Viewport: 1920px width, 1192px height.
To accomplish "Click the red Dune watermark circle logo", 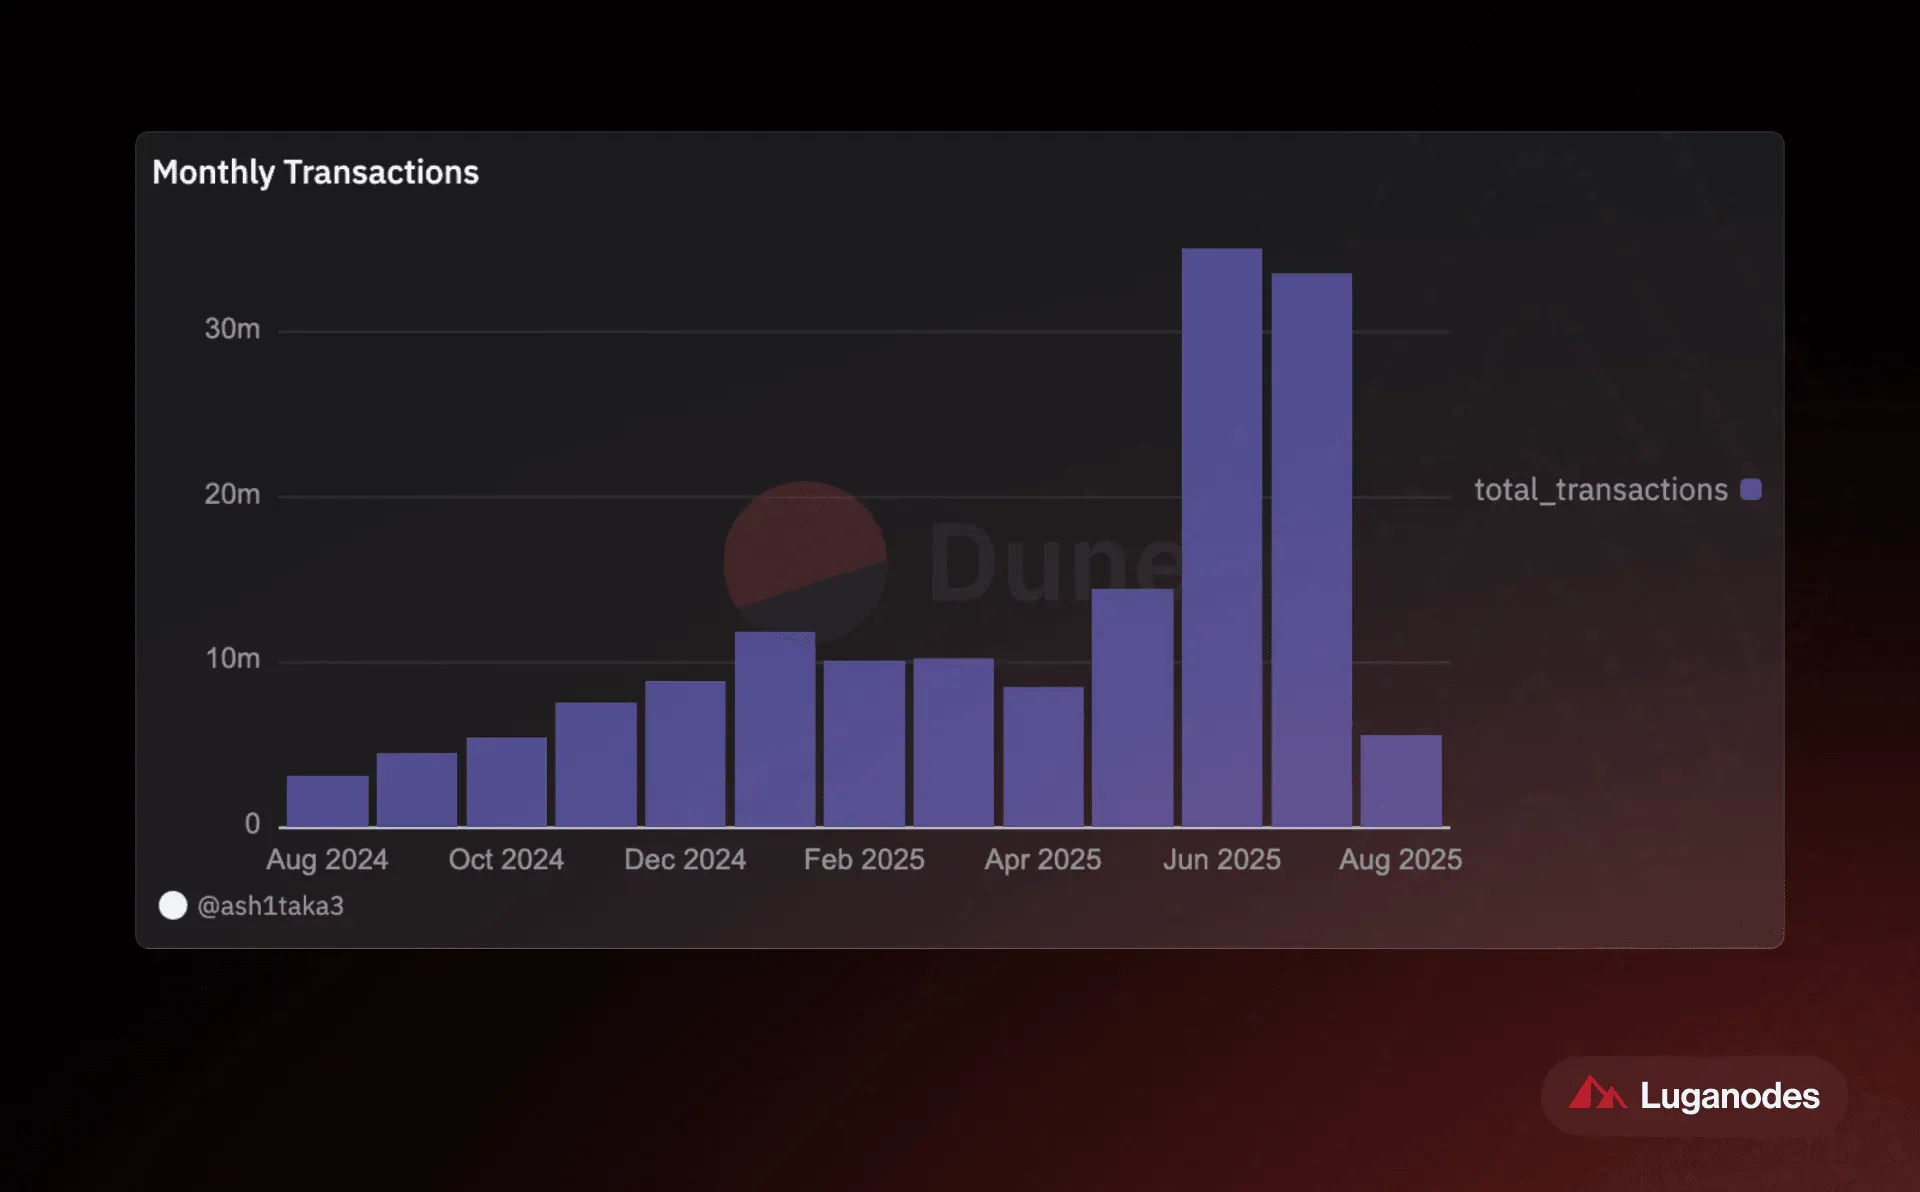I will point(805,561).
